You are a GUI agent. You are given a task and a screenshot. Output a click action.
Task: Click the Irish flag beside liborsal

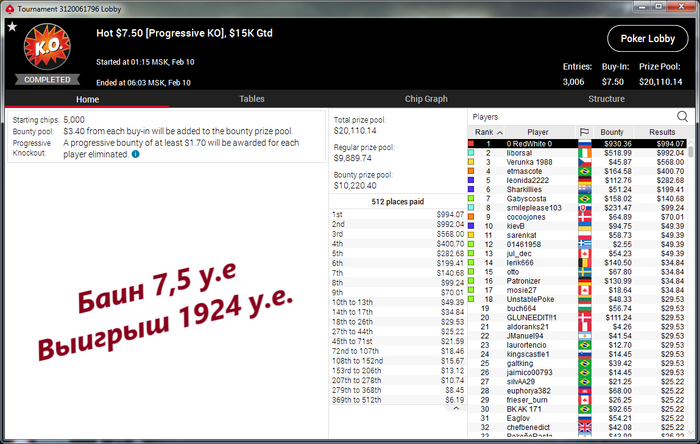coord(584,153)
